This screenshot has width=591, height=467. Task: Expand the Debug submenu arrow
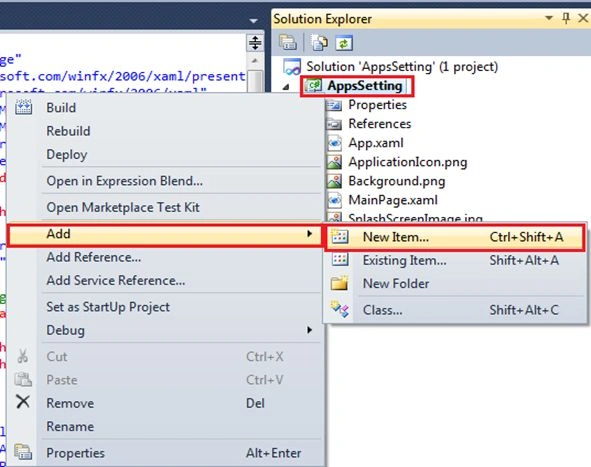[309, 330]
